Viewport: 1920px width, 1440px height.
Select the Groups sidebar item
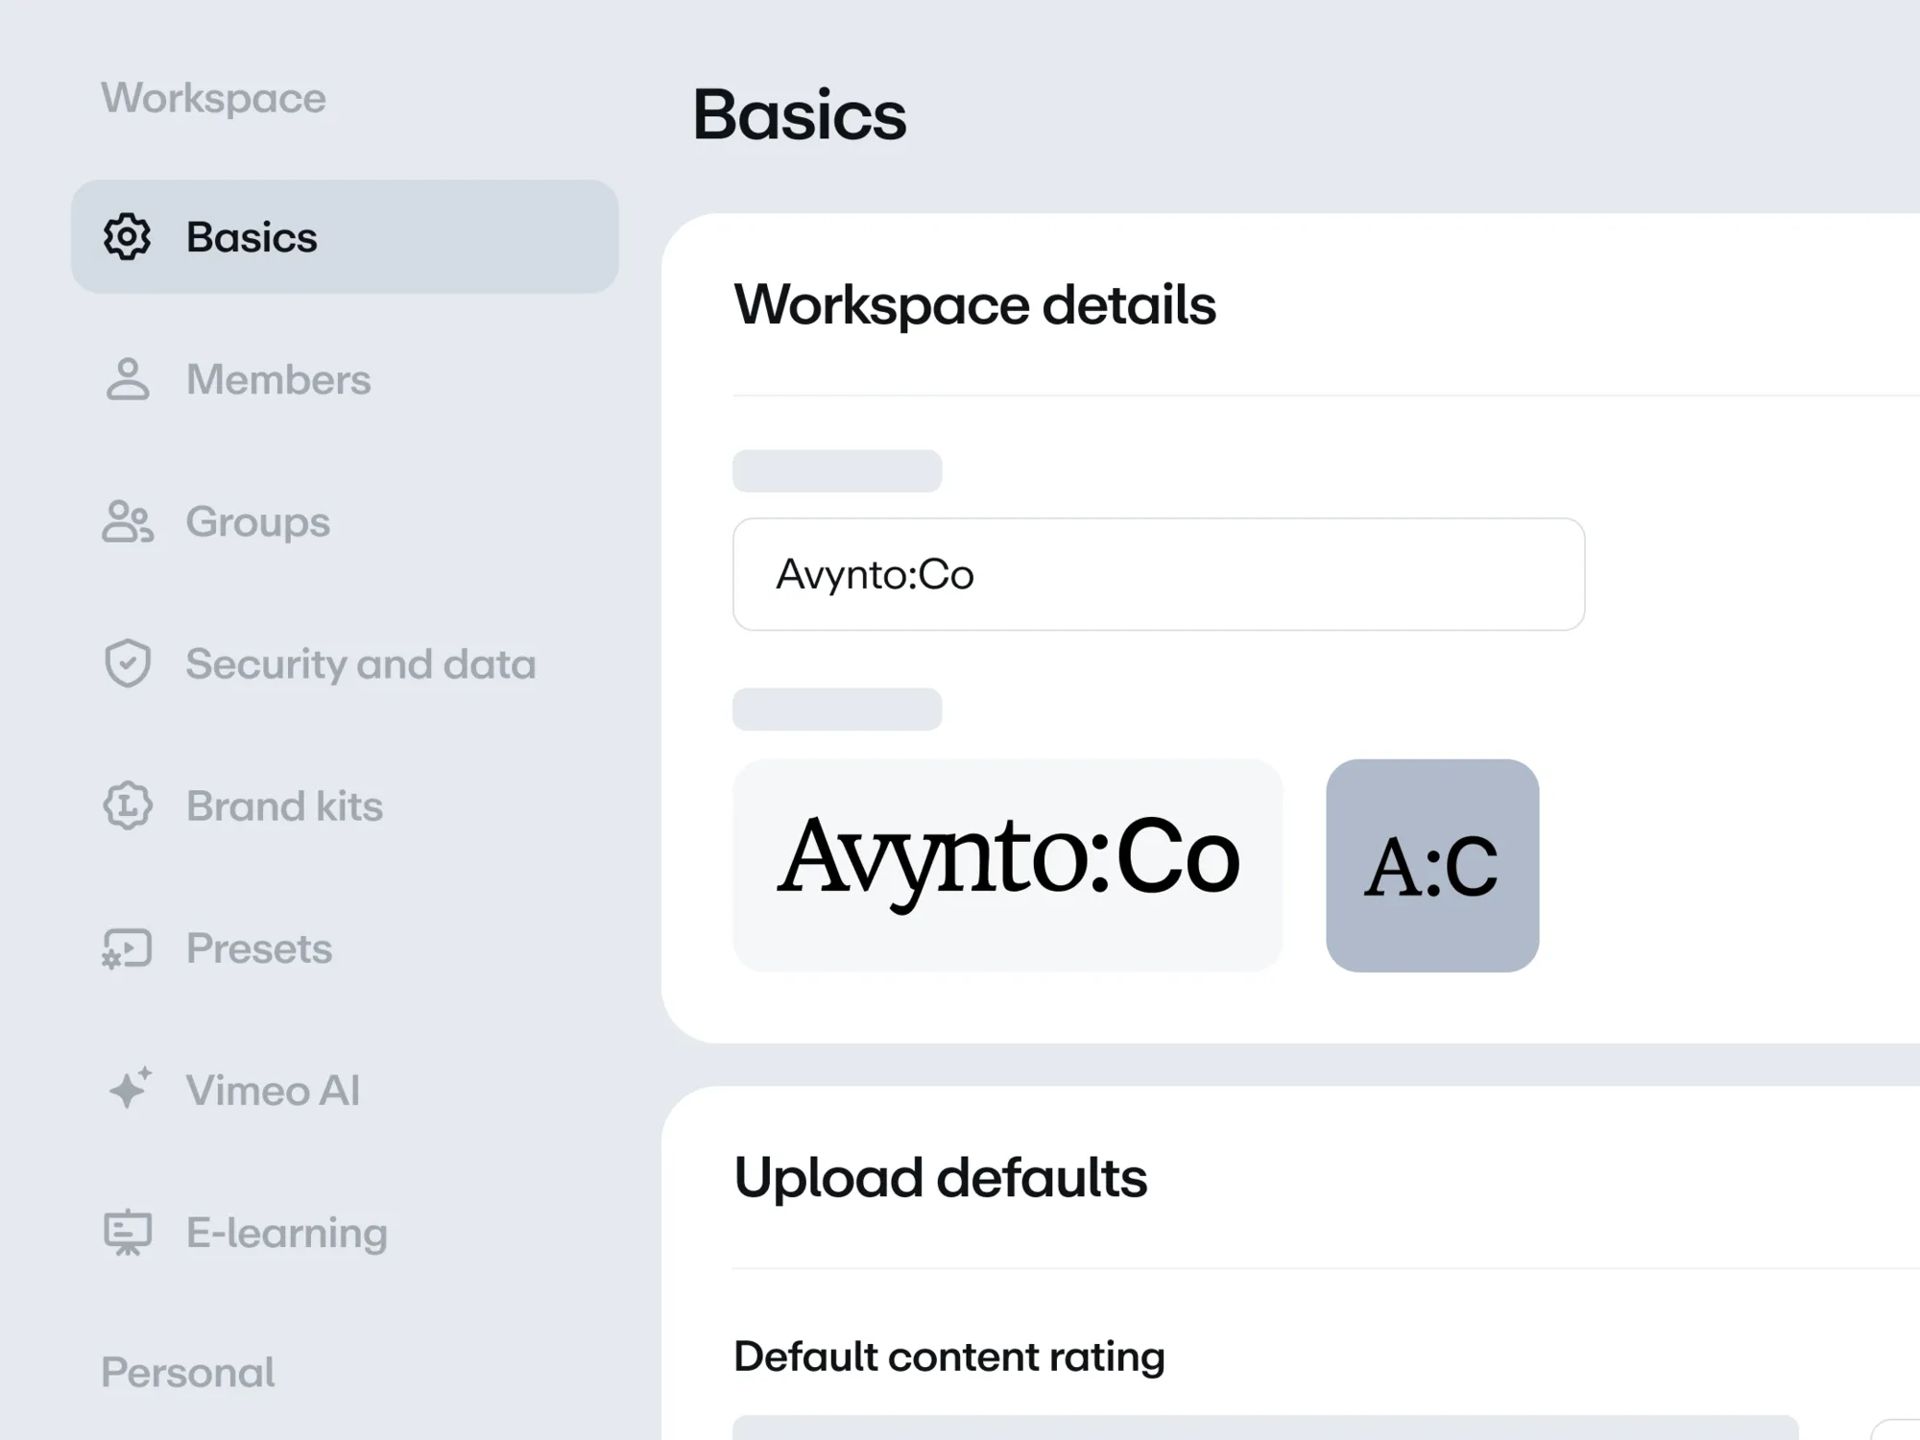pos(257,522)
